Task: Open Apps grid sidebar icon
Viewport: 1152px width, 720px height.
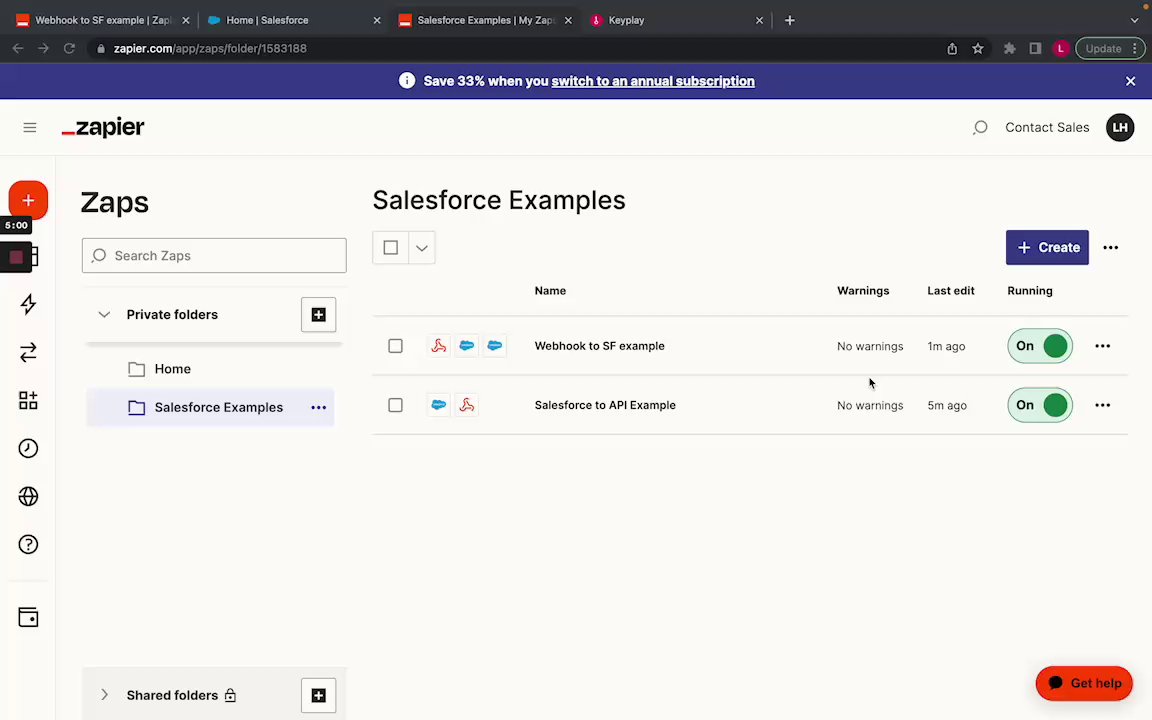Action: 28,400
